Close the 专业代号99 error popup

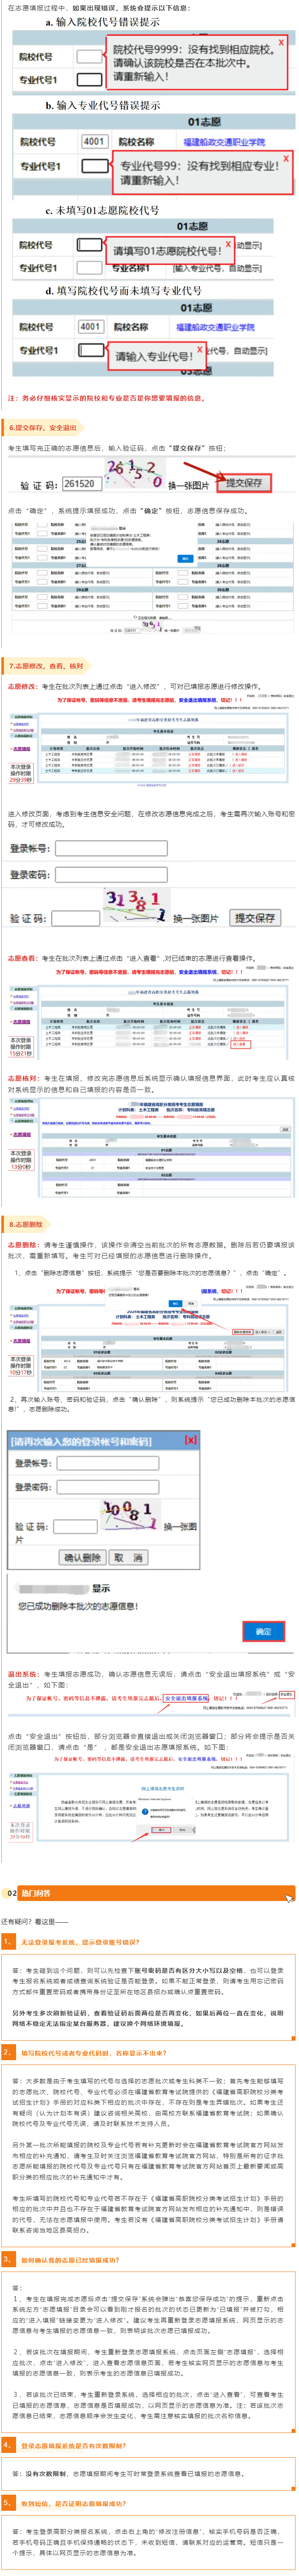(286, 158)
